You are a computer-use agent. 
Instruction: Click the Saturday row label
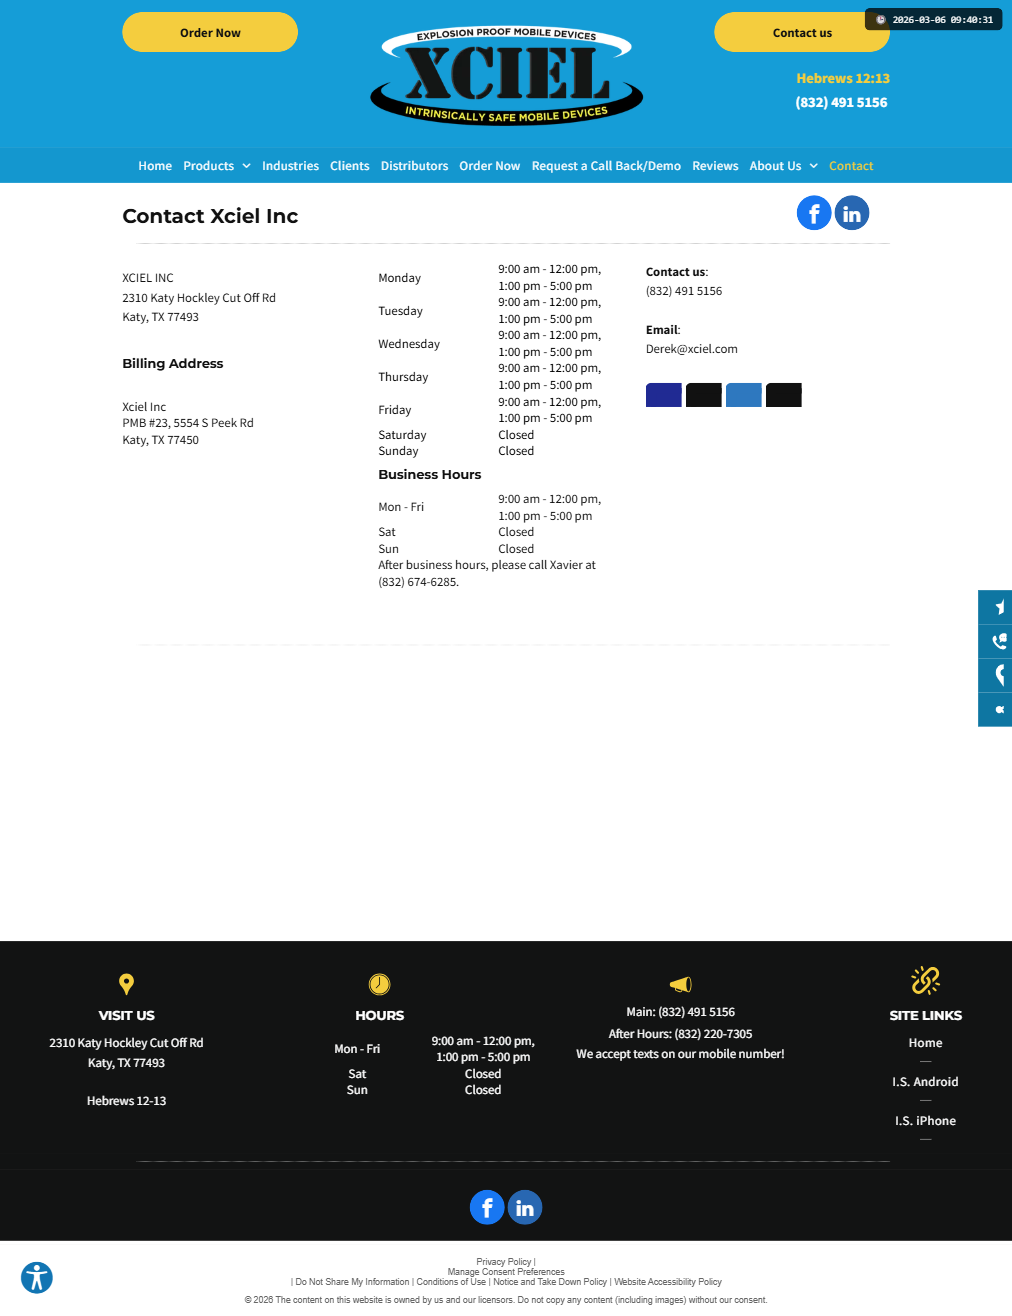tap(402, 435)
